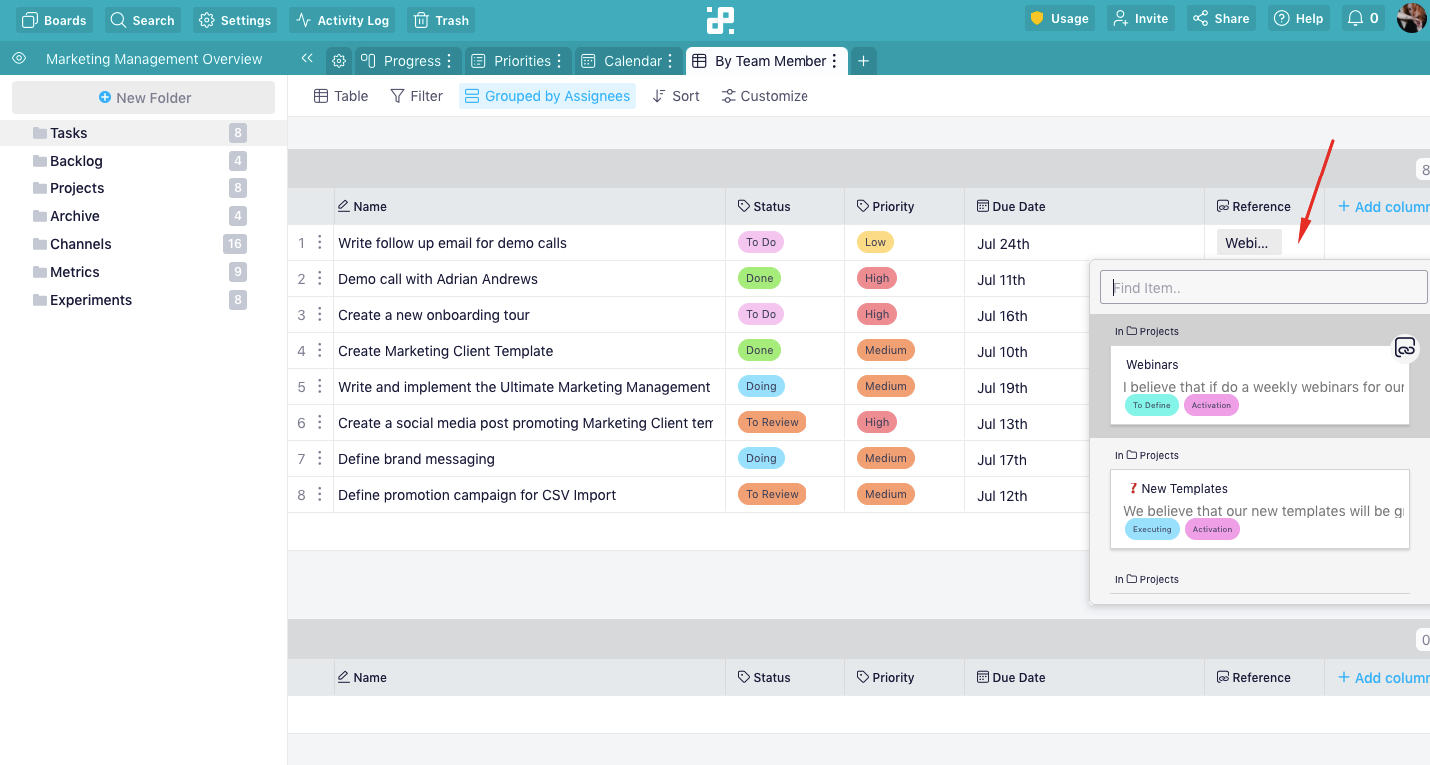Open the Projects folder in sidebar
The height and width of the screenshot is (765, 1430).
pos(143,188)
